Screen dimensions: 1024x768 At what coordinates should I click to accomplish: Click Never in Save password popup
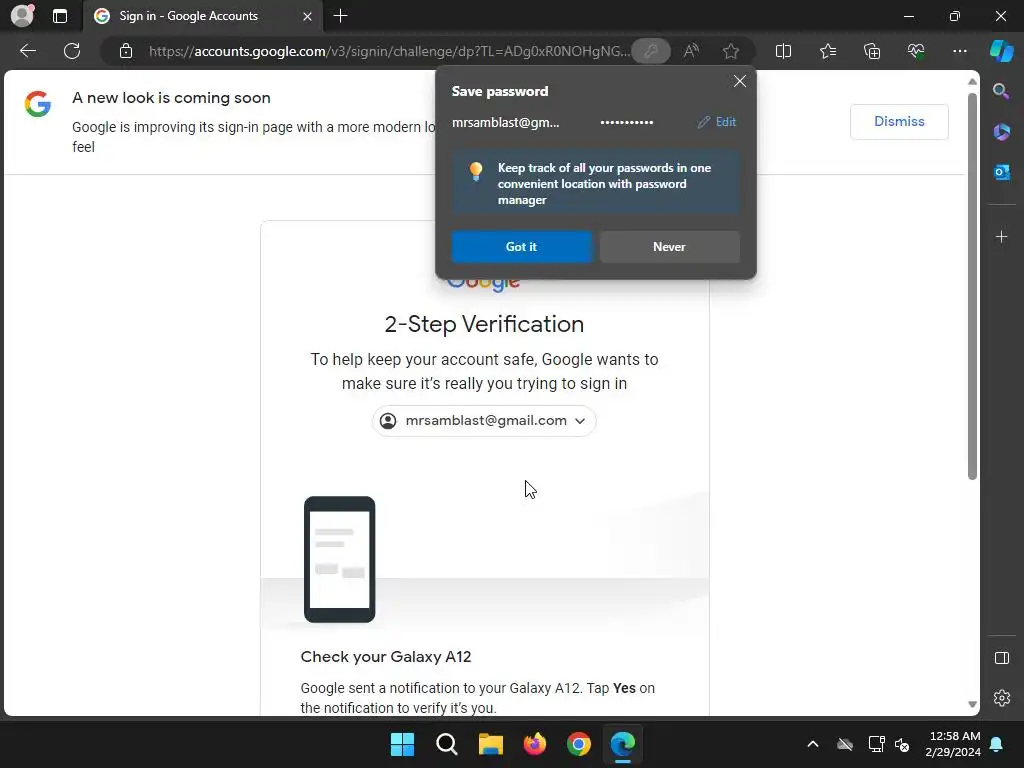[x=669, y=247]
